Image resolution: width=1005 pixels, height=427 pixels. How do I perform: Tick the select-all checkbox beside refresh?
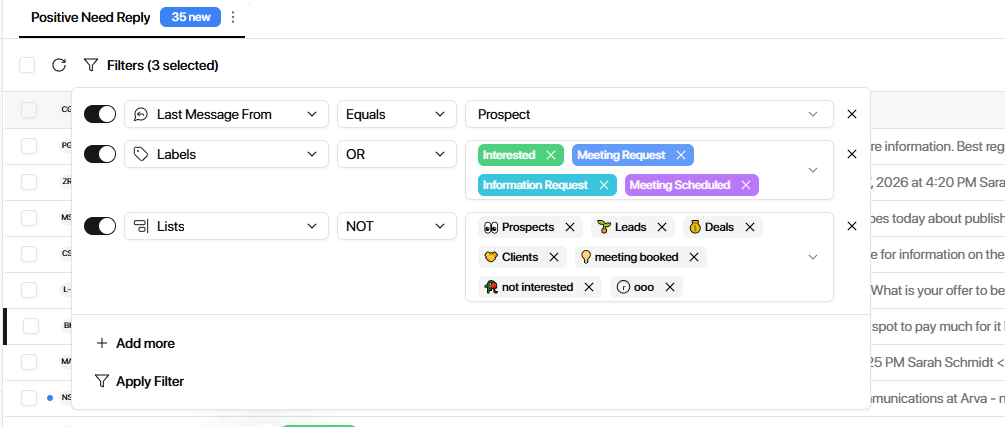pos(27,65)
